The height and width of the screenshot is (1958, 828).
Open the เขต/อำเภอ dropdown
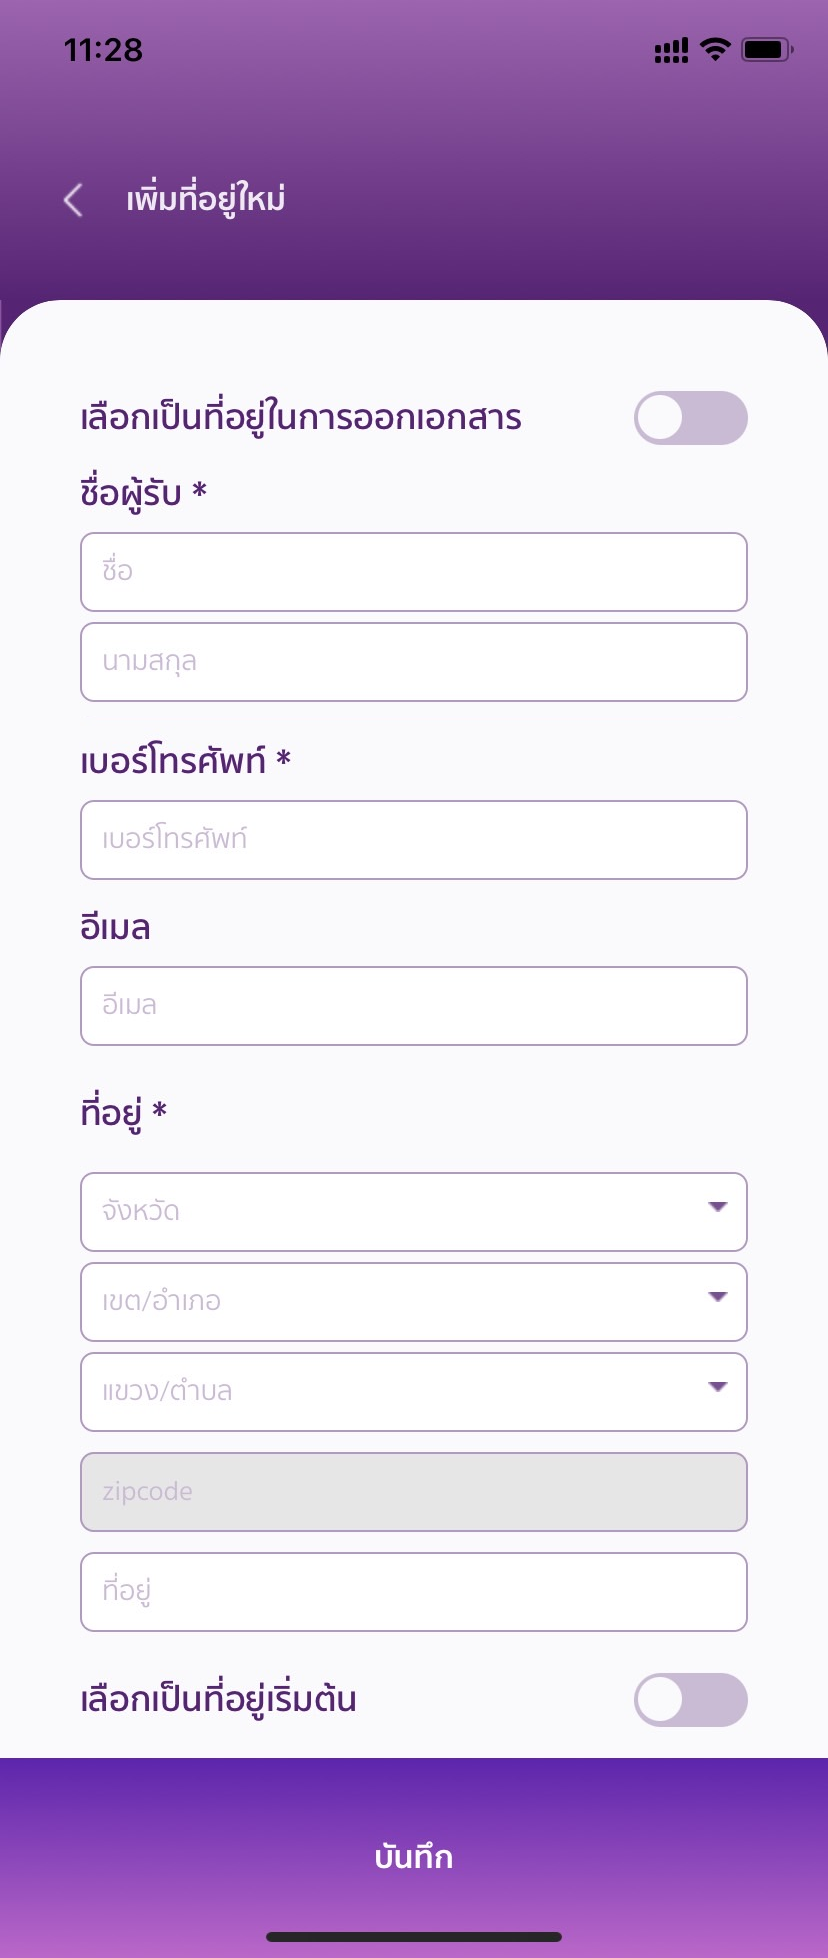tap(414, 1302)
